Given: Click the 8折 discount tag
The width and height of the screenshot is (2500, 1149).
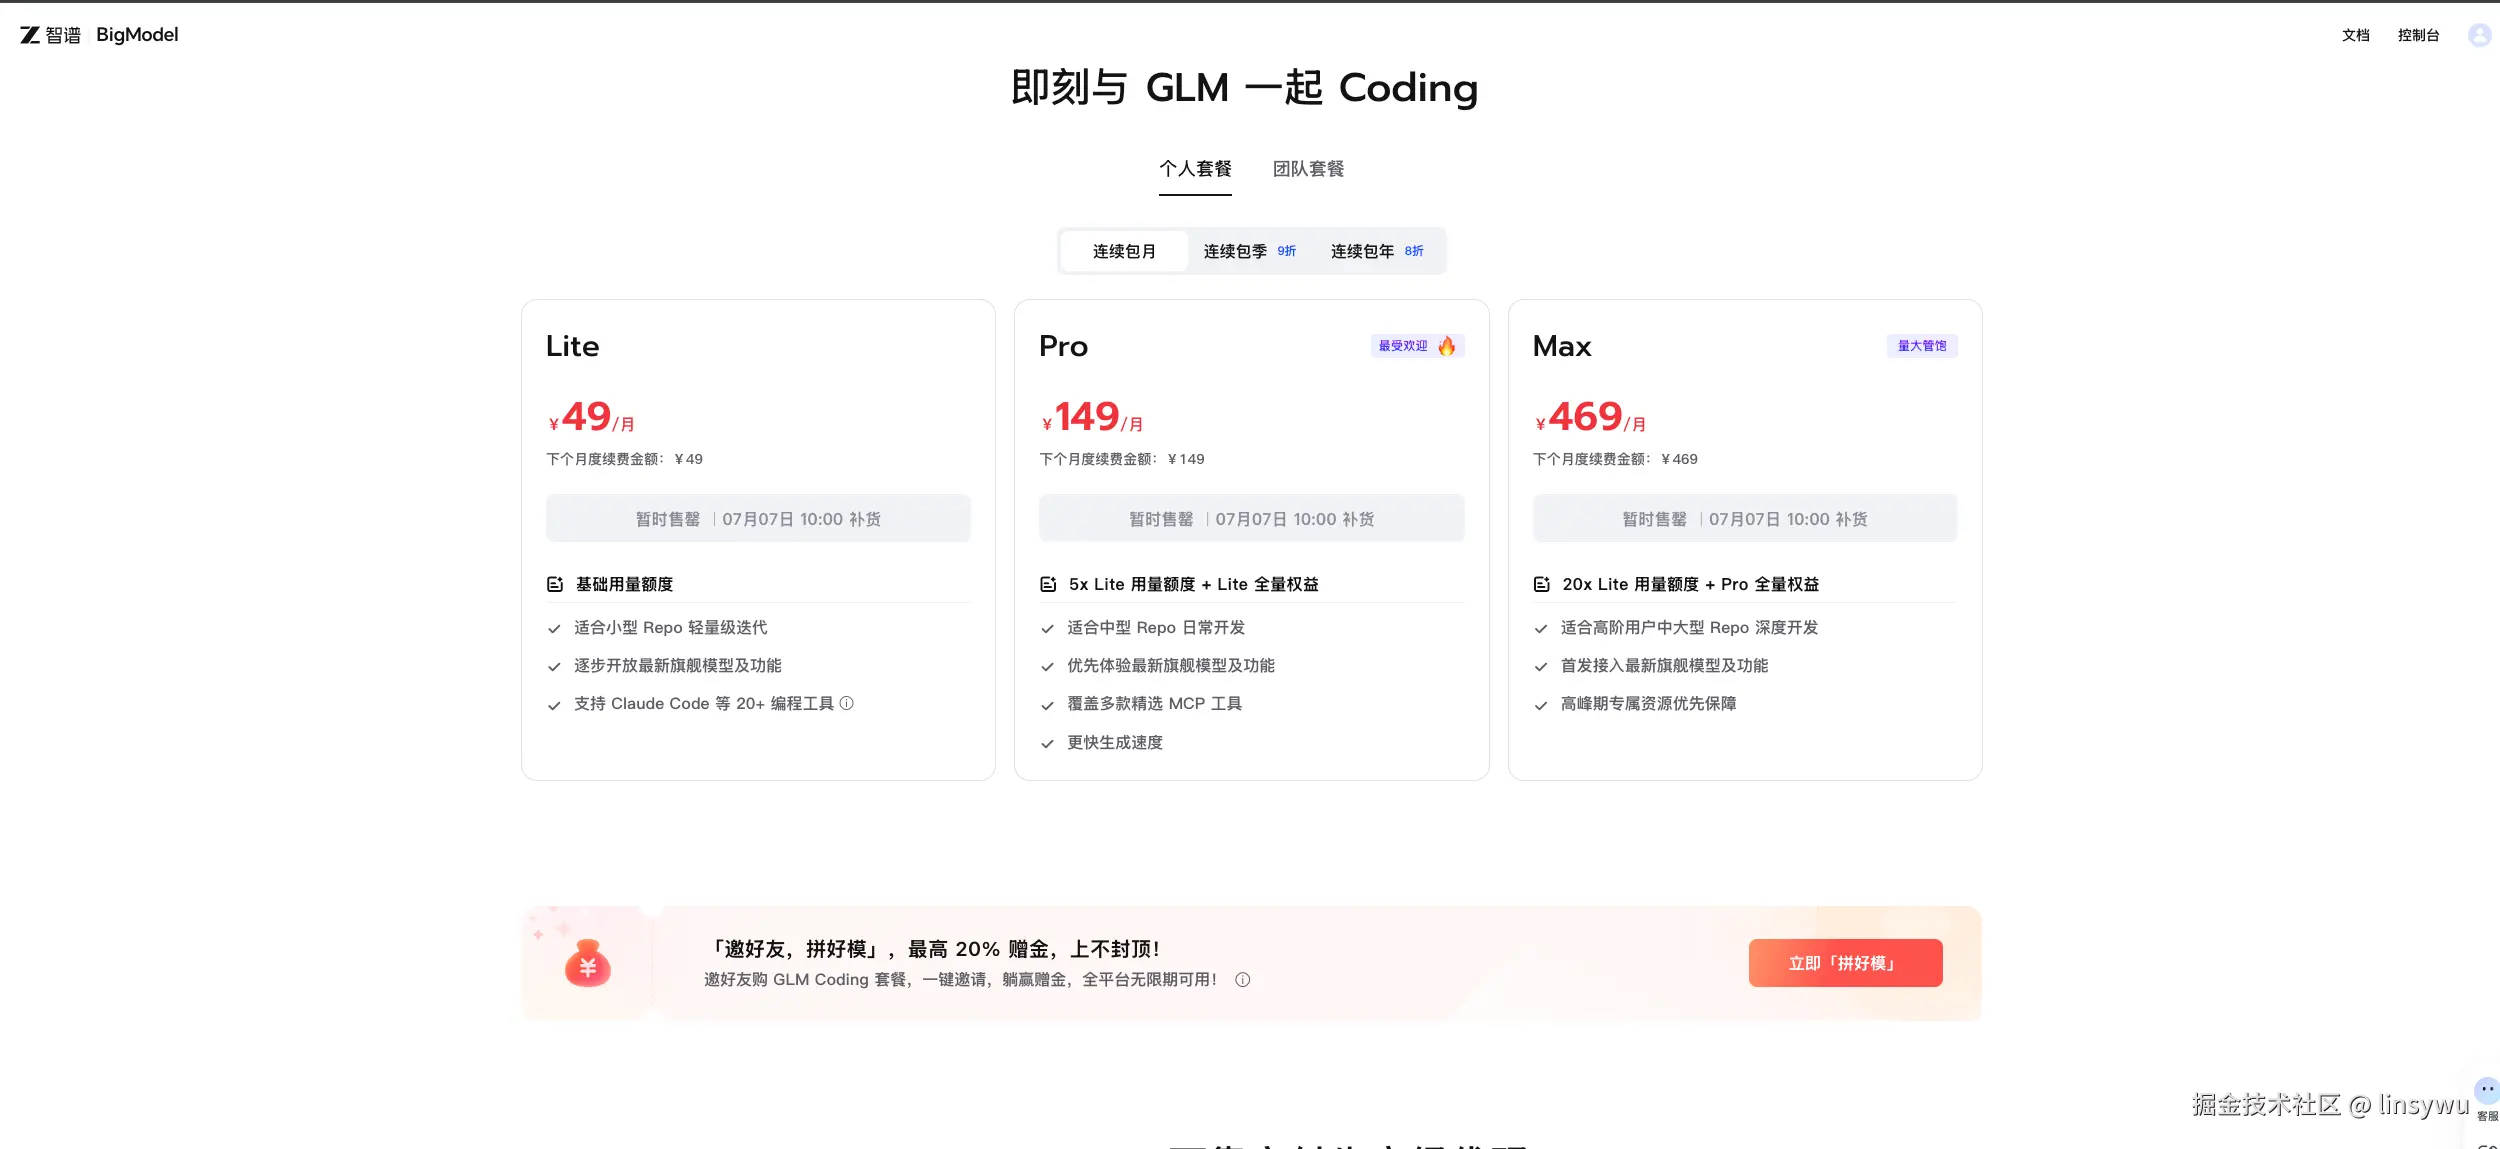Looking at the screenshot, I should click(x=1414, y=251).
